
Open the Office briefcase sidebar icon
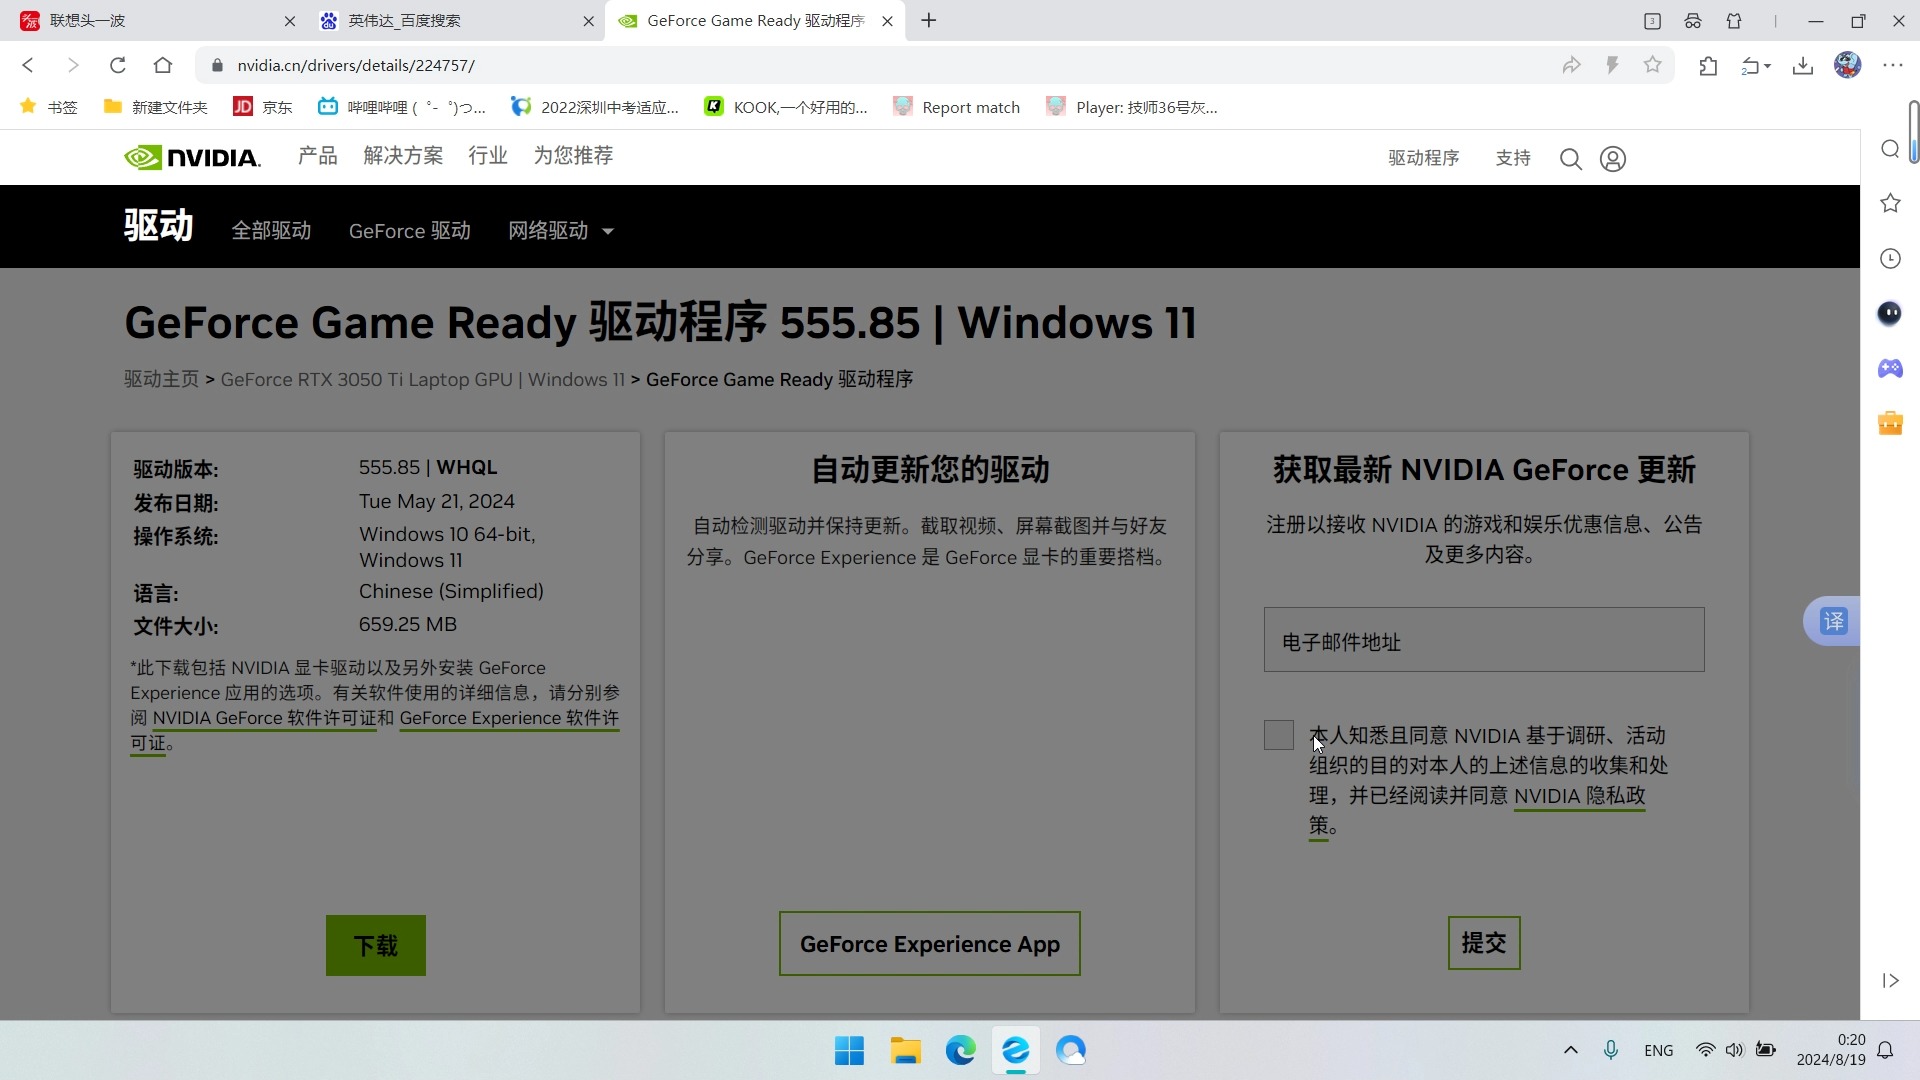pyautogui.click(x=1890, y=422)
